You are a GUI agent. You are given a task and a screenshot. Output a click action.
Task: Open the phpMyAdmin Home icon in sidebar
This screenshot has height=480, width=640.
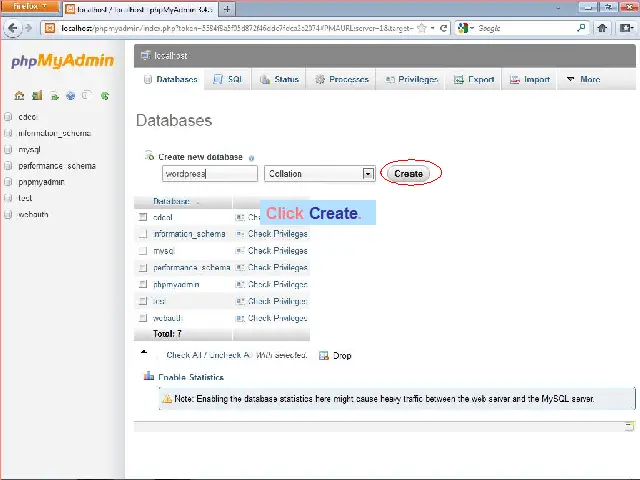pos(19,96)
